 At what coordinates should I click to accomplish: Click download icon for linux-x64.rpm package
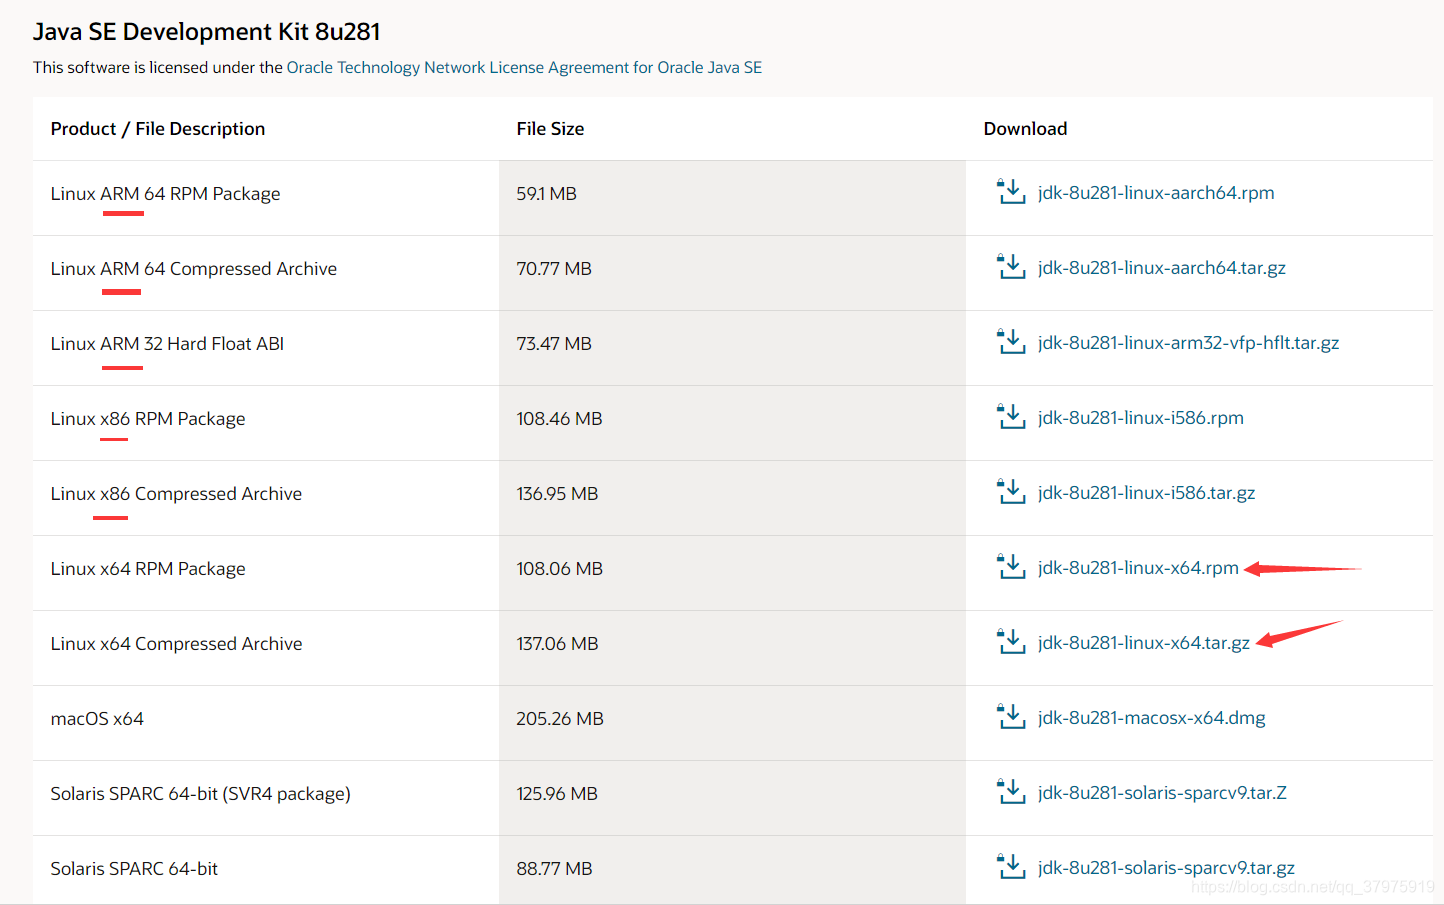1011,567
